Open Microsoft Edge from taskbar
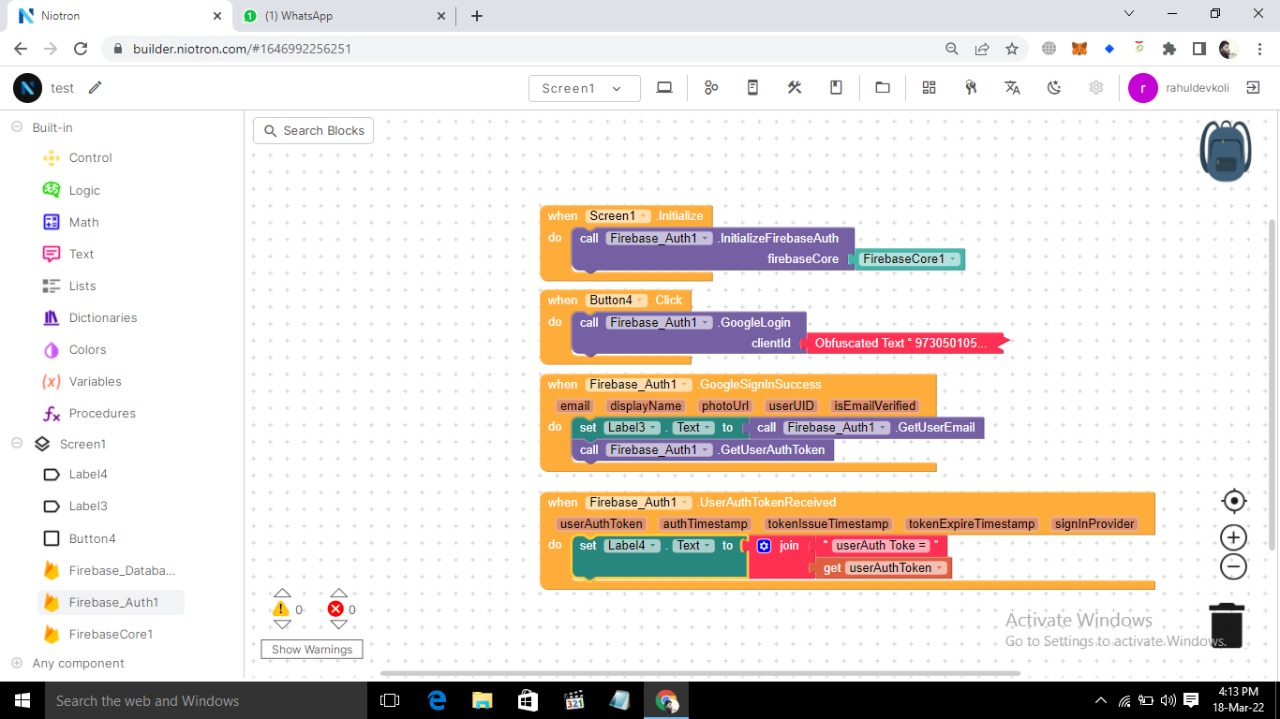Image resolution: width=1280 pixels, height=719 pixels. point(437,701)
